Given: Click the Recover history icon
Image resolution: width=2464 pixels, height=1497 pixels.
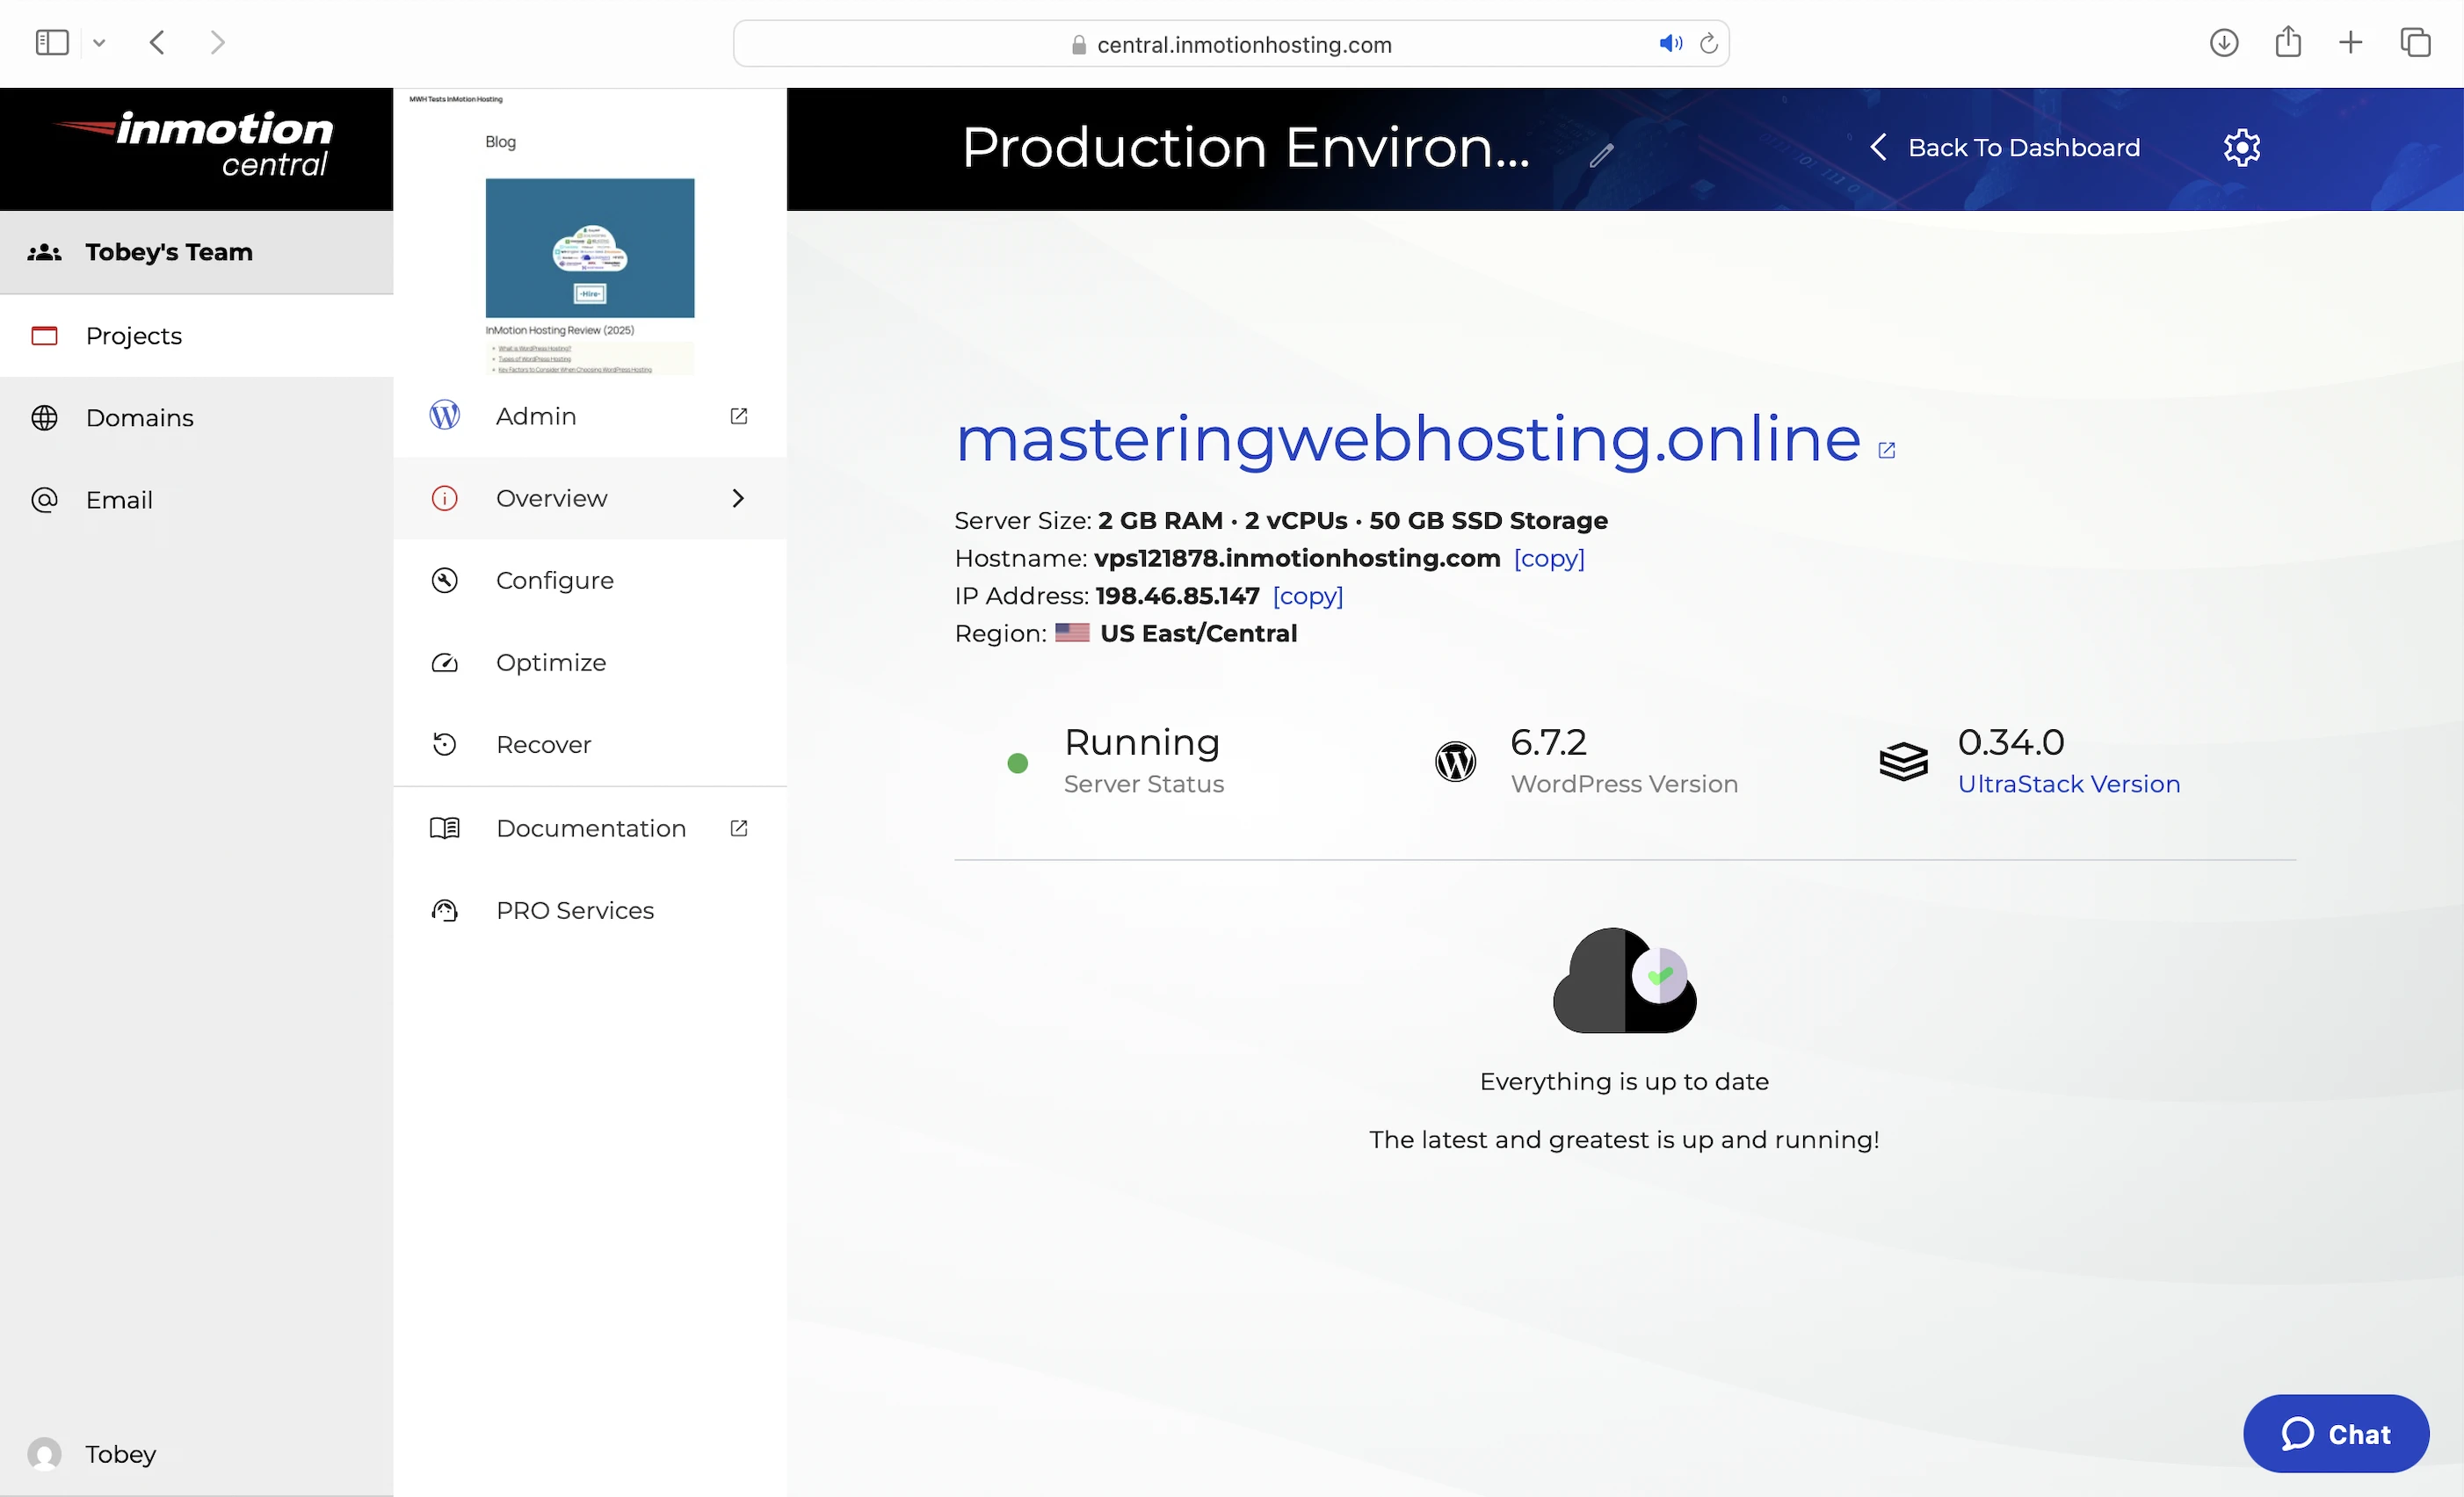Looking at the screenshot, I should [444, 745].
